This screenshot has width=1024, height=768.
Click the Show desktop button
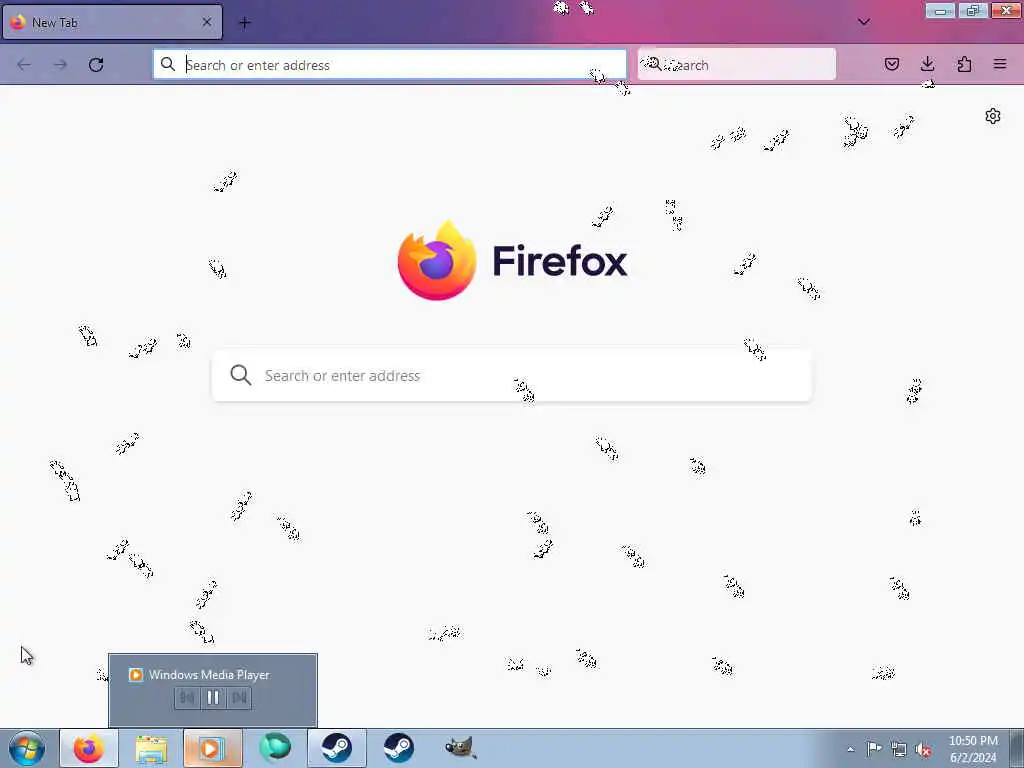(x=1016, y=748)
